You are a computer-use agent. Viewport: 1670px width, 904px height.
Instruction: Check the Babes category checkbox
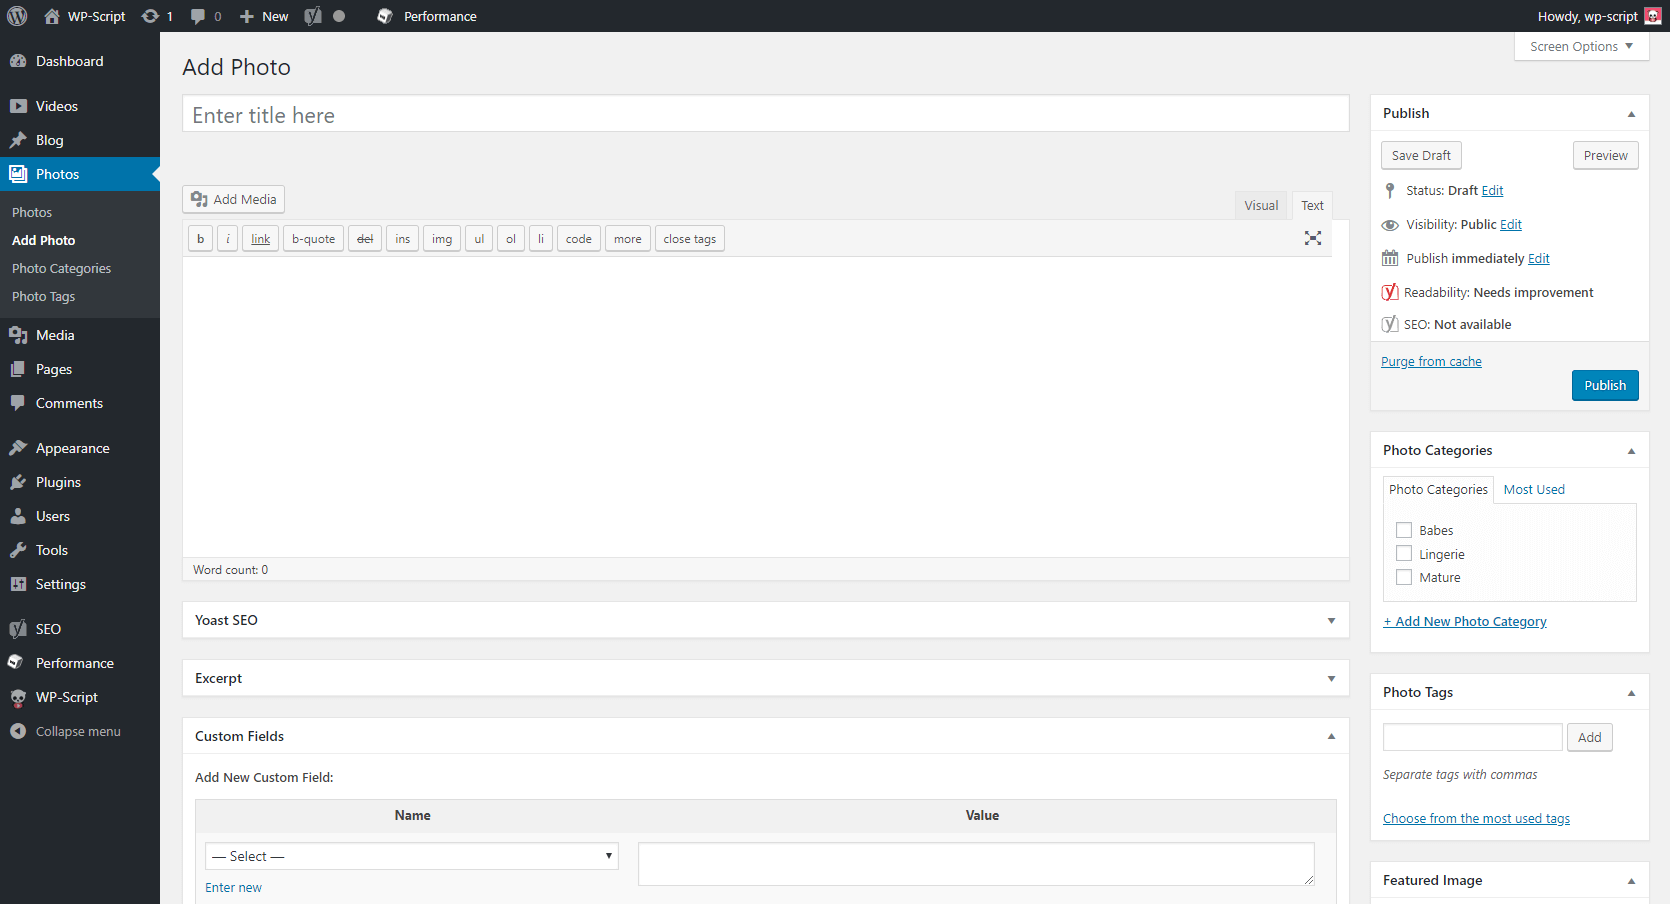tap(1404, 530)
